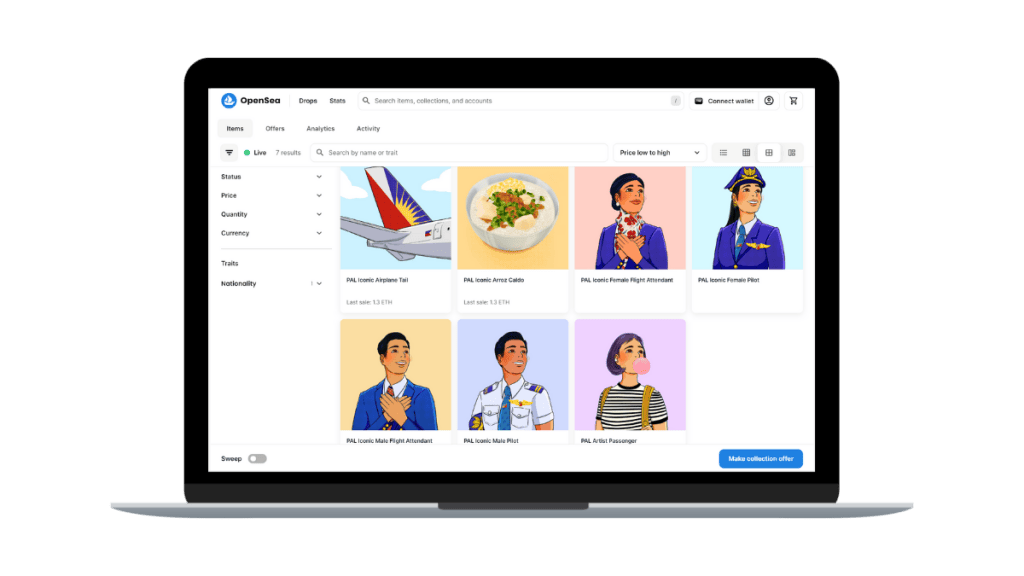Open PAL Iconic Arroz Caldo title
Screen dimensions: 1024x576
tap(494, 280)
